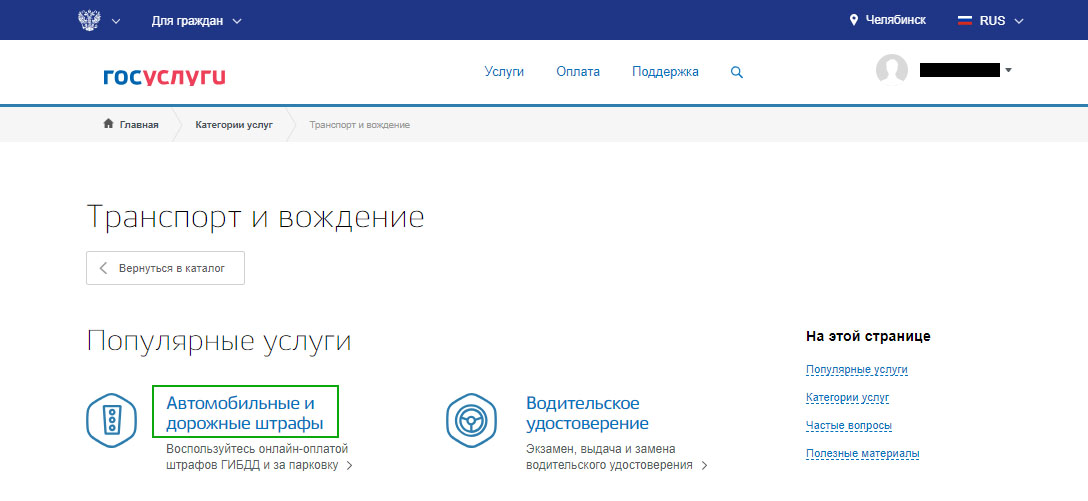Open the RUS language dropdown
The width and height of the screenshot is (1088, 501).
1001,21
